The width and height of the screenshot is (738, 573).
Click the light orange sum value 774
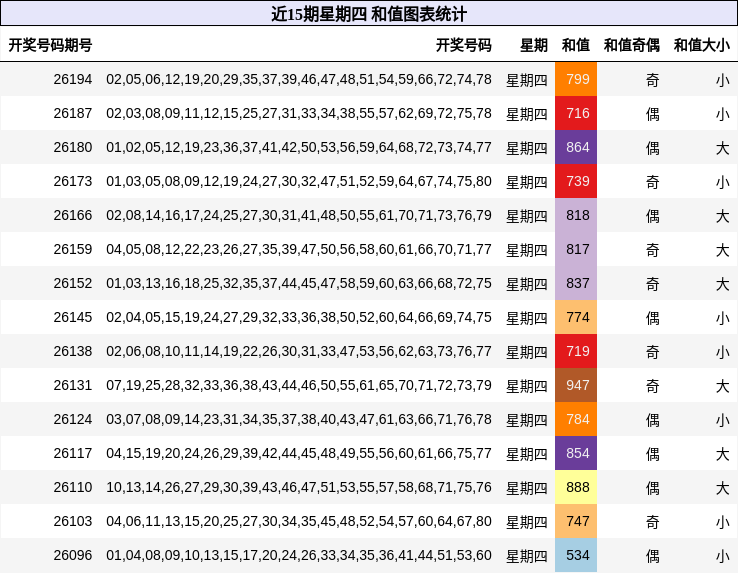pyautogui.click(x=576, y=317)
